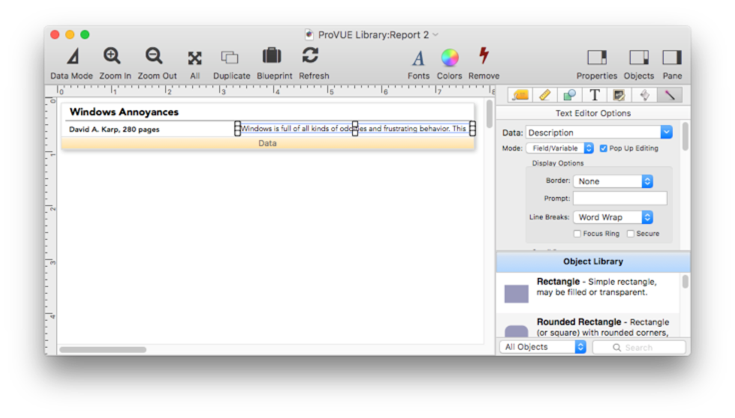Uncheck Pop Up Editing option
The image size is (735, 418).
[x=604, y=148]
